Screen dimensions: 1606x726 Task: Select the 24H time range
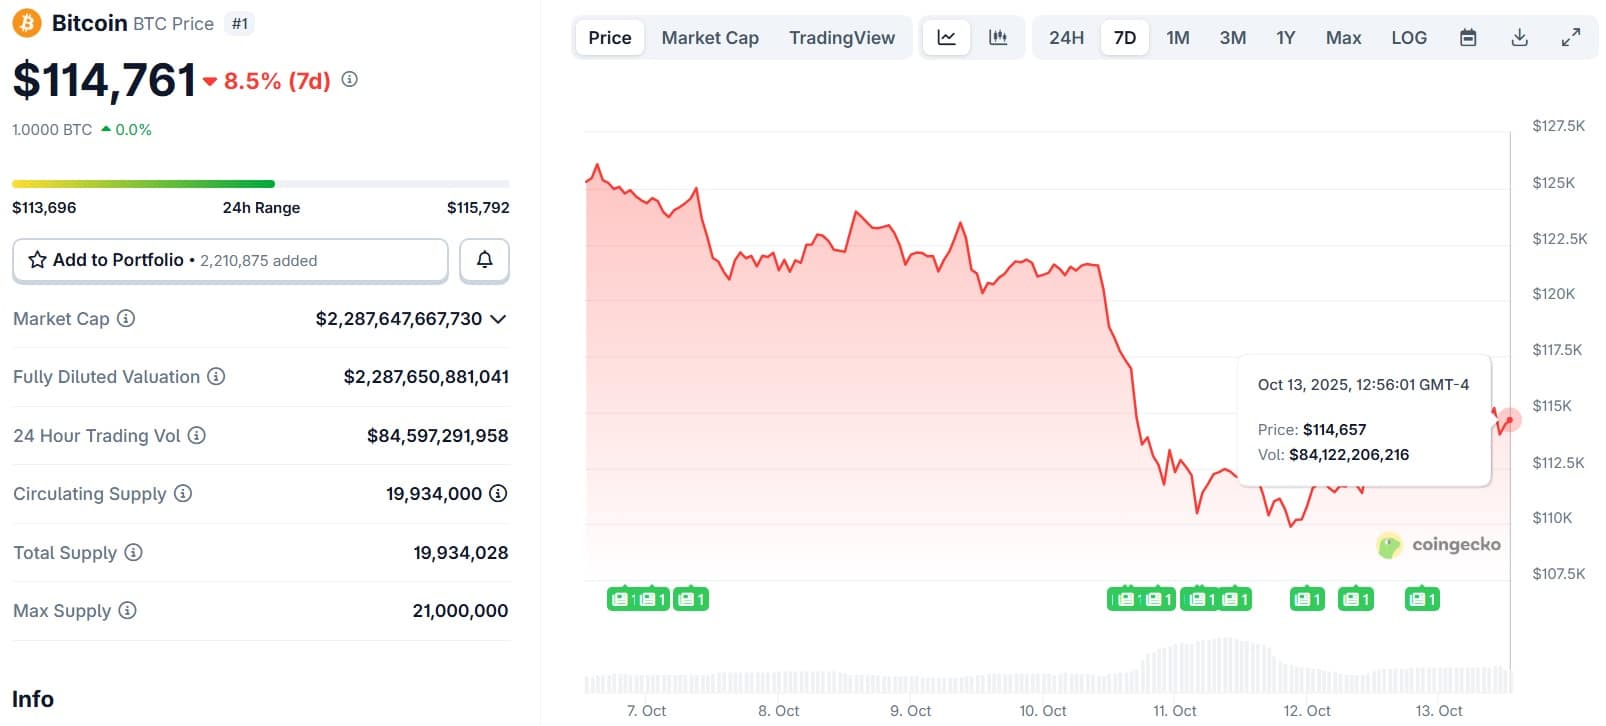coord(1066,38)
